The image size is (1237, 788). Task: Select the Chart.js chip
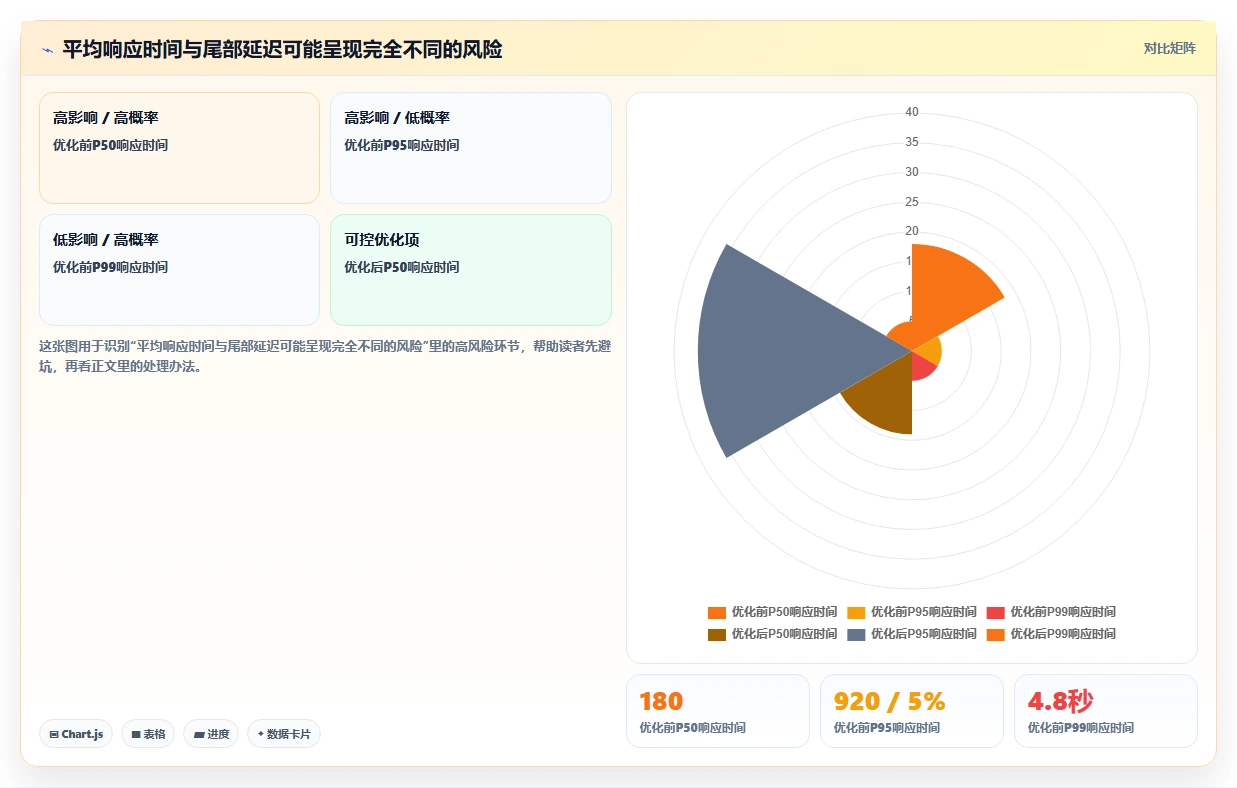(76, 734)
